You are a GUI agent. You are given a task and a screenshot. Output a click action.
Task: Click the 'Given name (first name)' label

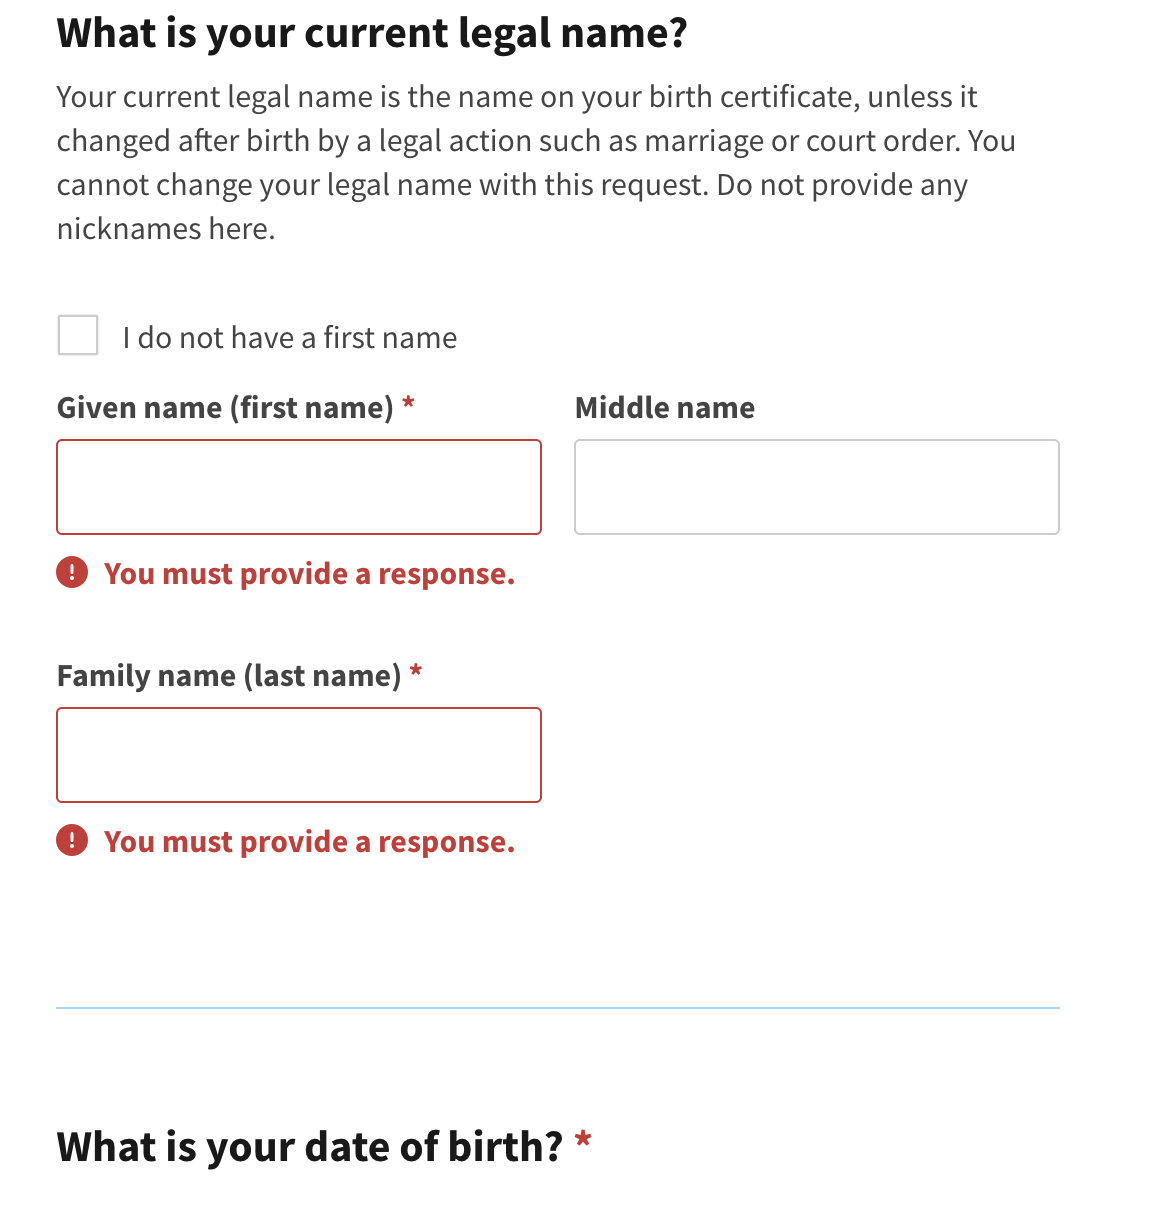pyautogui.click(x=225, y=408)
